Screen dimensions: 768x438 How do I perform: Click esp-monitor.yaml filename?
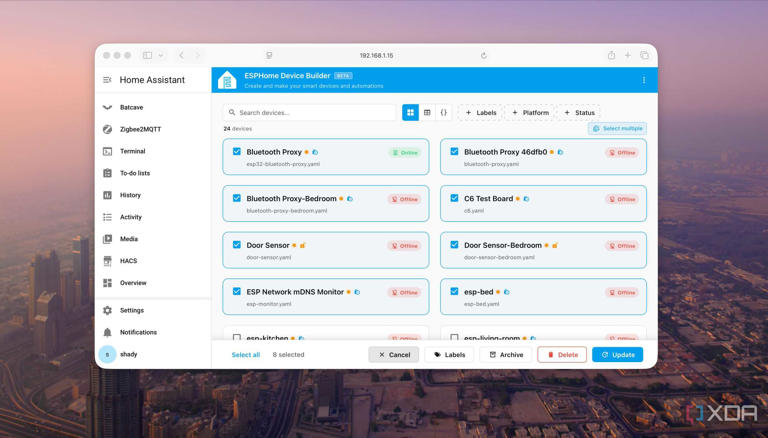coord(269,304)
